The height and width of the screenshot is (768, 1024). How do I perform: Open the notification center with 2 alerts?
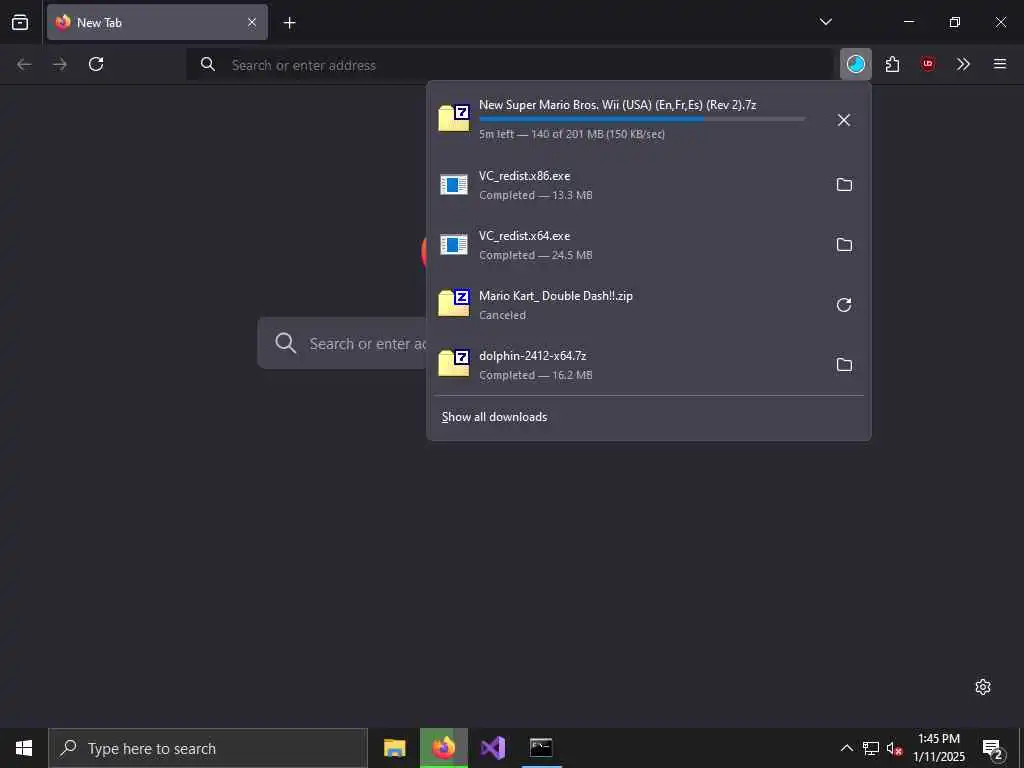[x=992, y=748]
